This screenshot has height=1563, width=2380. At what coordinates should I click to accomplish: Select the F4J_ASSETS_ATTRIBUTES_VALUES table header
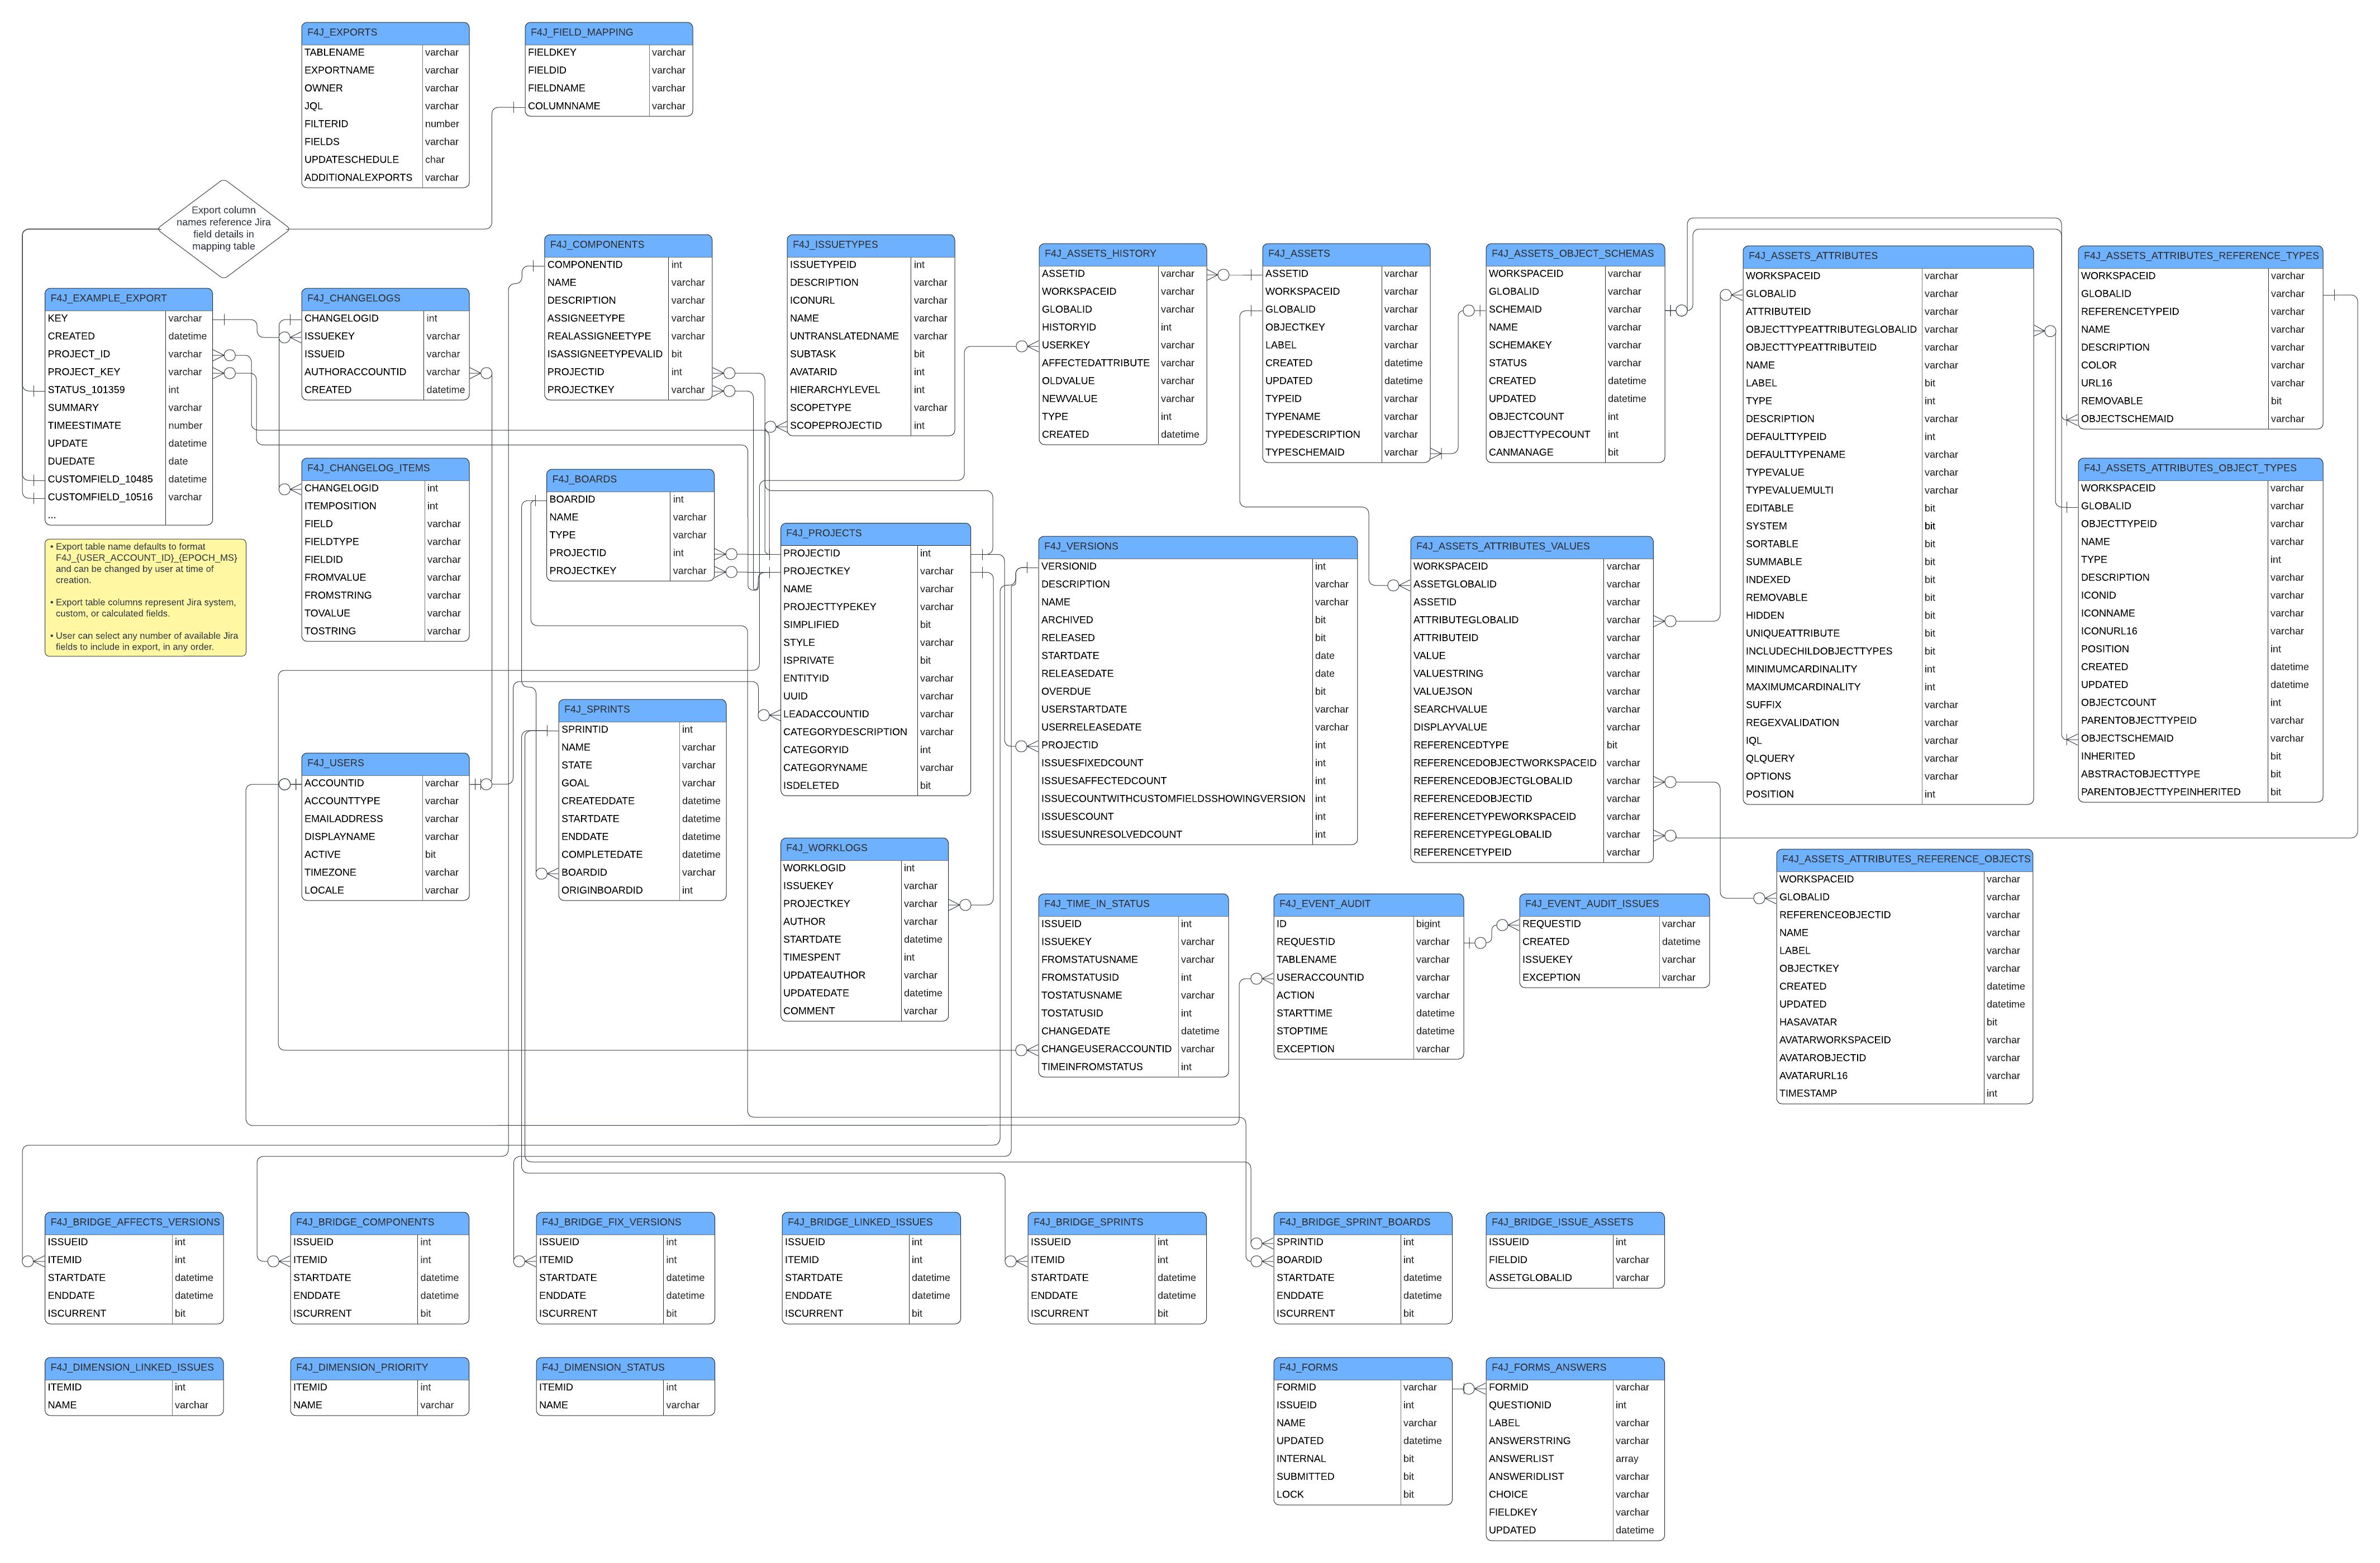point(1532,547)
